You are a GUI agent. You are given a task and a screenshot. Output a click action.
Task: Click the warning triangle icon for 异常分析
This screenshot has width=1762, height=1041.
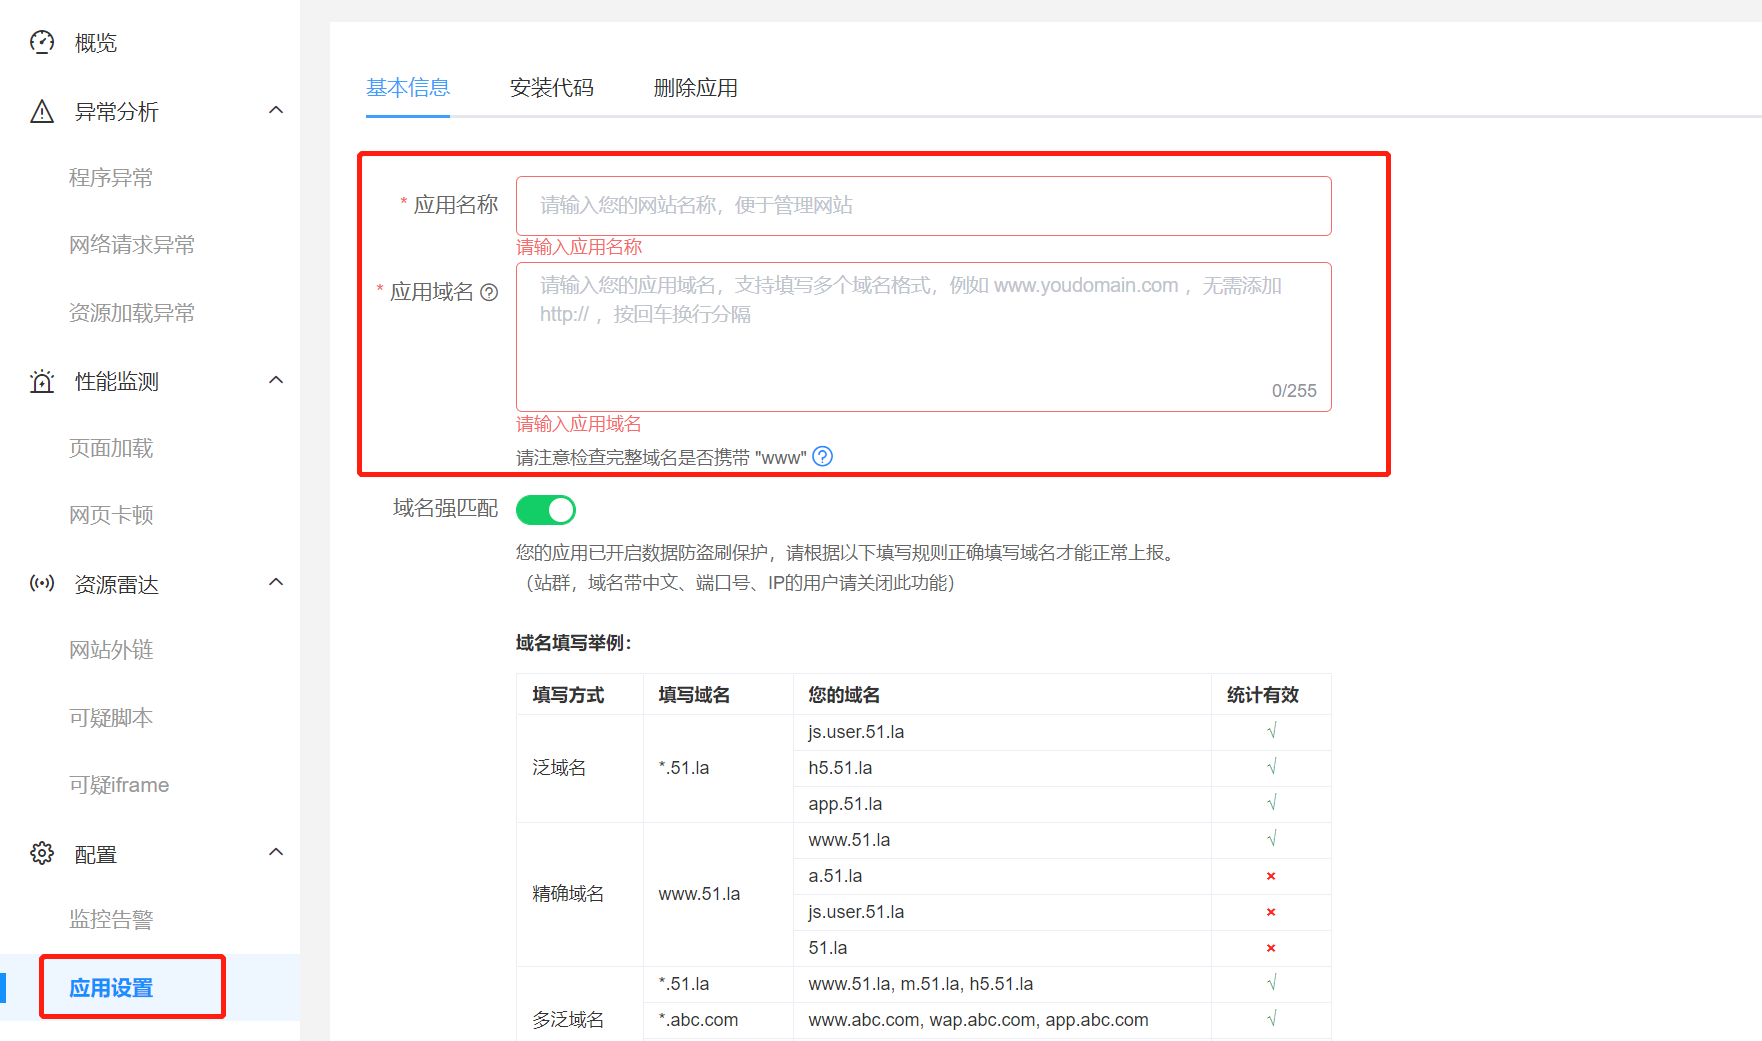tap(42, 111)
